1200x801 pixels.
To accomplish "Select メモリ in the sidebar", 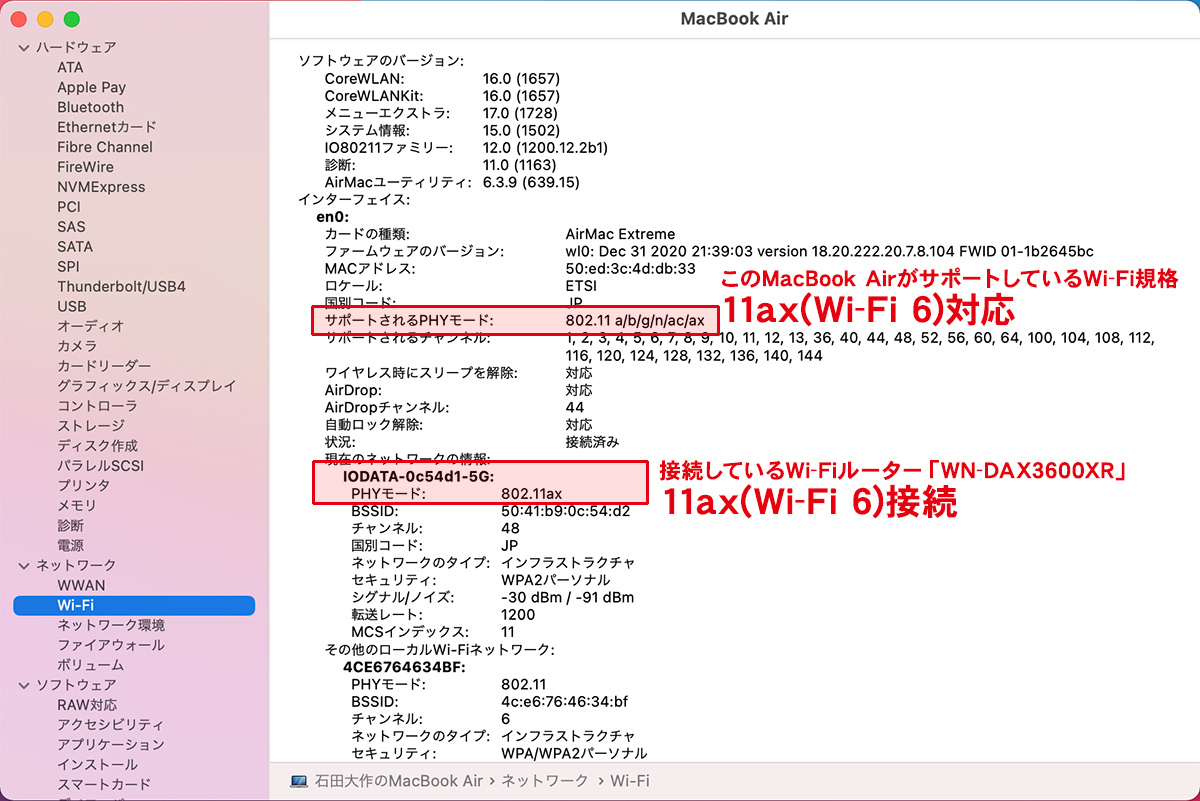I will click(x=77, y=505).
